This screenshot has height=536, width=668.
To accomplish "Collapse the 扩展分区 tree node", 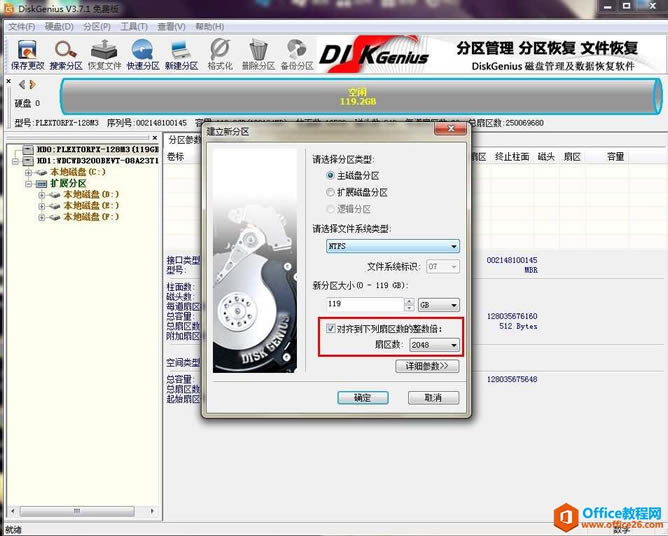I will point(29,184).
